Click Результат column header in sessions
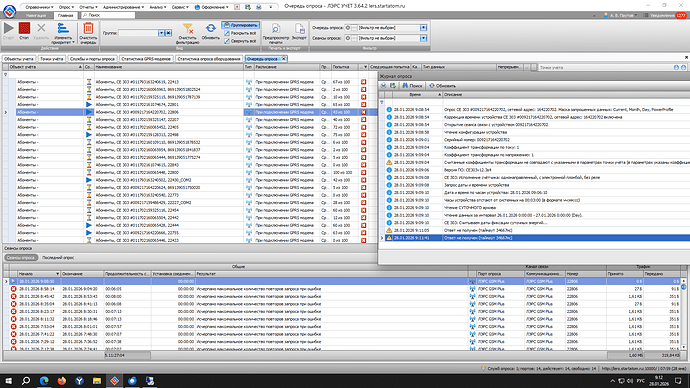This screenshot has width=690, height=388. point(331,274)
